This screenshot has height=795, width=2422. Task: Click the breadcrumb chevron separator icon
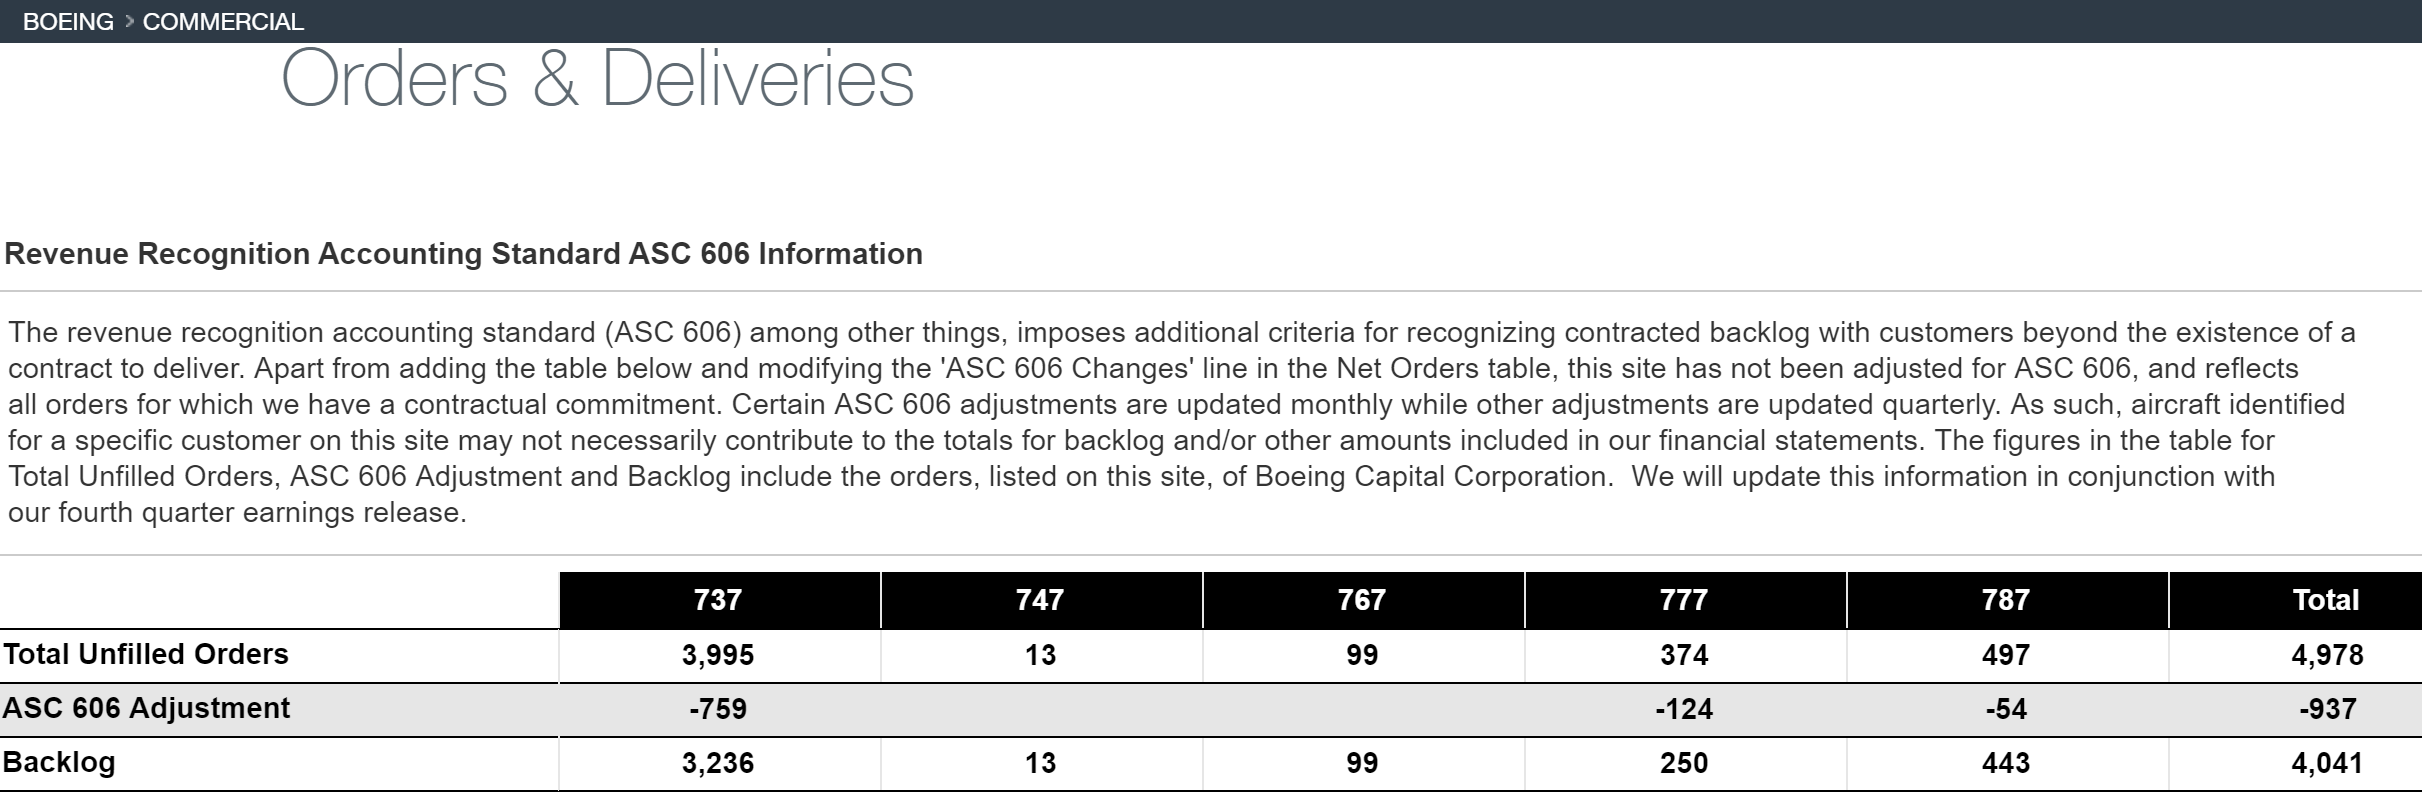click(129, 21)
